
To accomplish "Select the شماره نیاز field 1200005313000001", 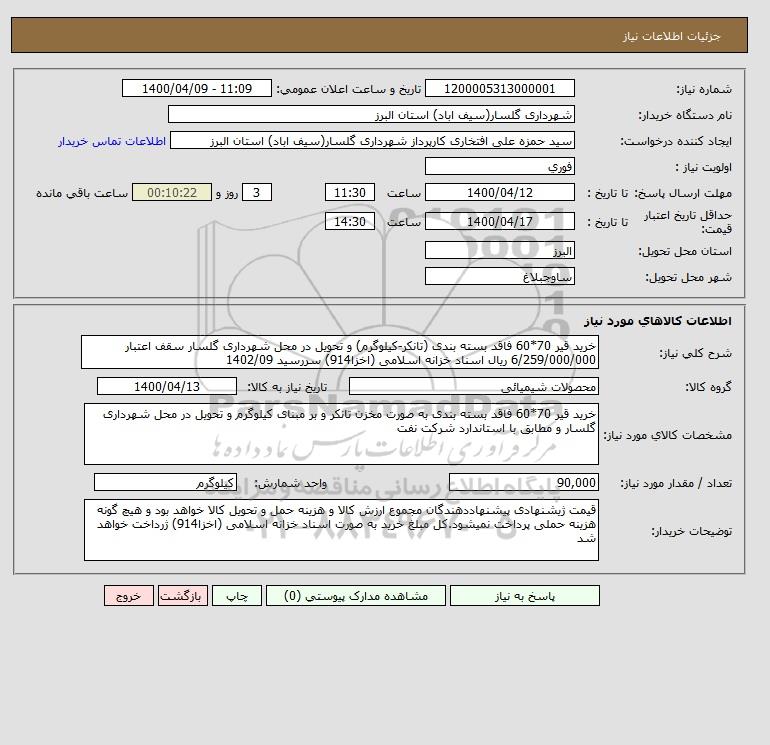I will coord(499,89).
